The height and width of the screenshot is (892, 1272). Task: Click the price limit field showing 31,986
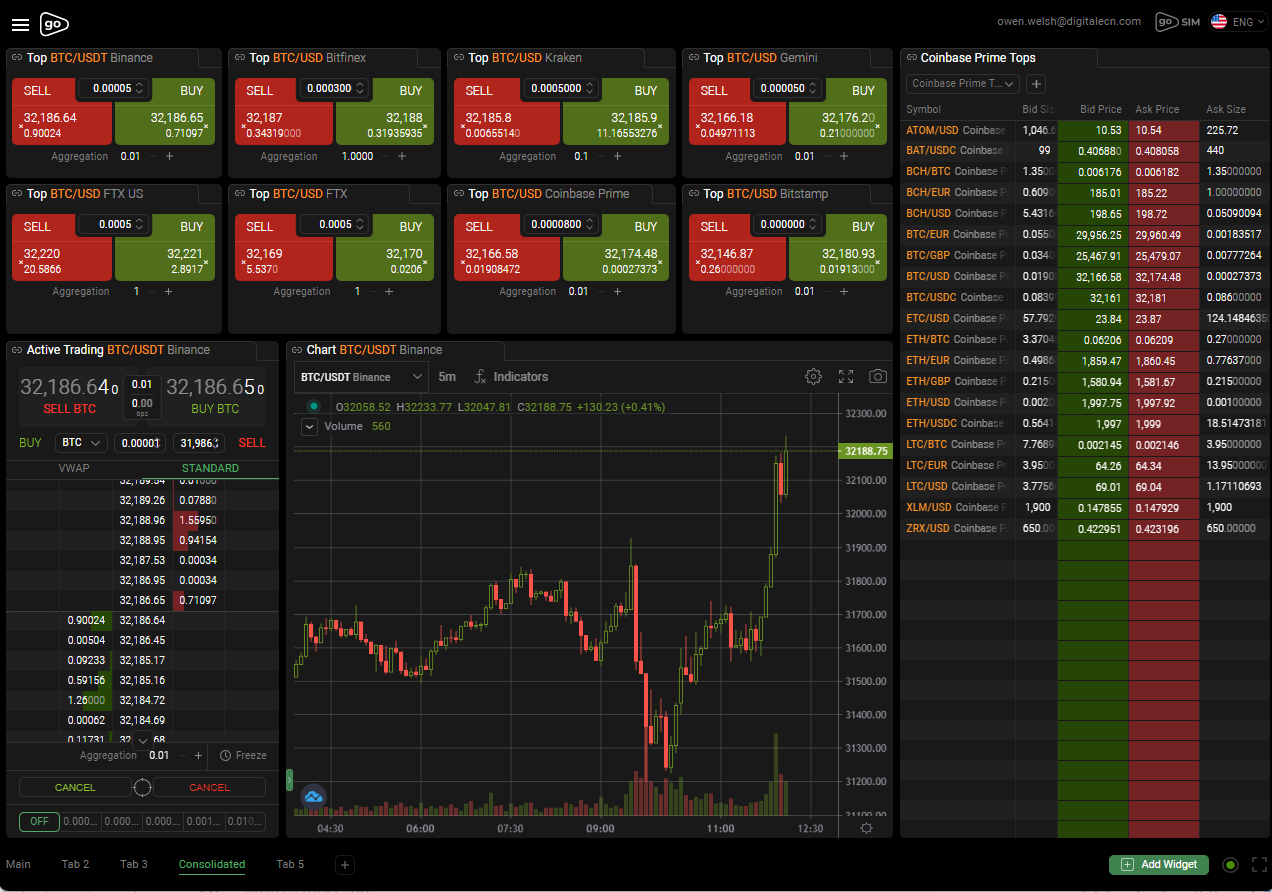click(x=199, y=442)
